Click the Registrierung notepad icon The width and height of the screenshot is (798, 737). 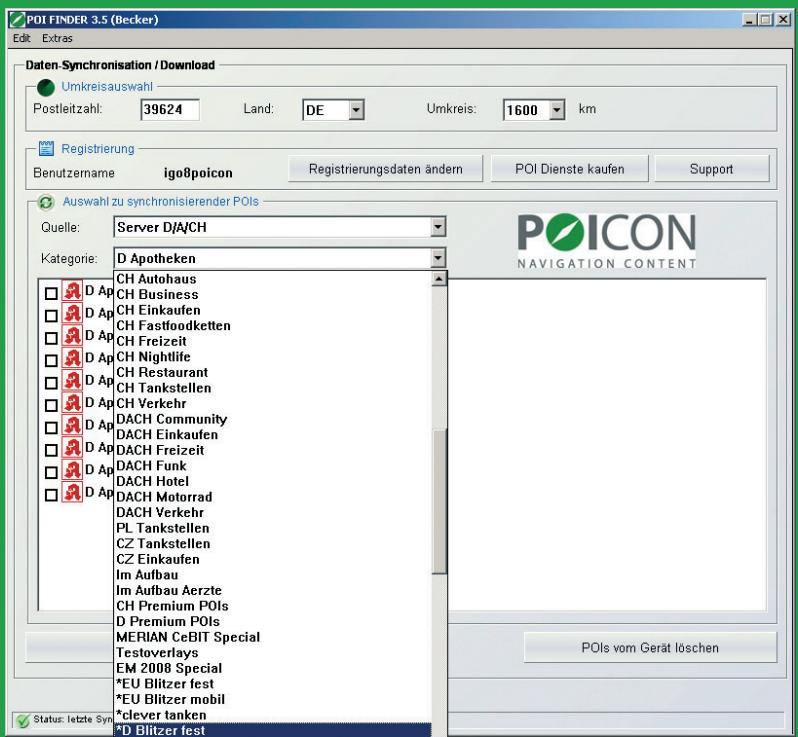pyautogui.click(x=46, y=149)
